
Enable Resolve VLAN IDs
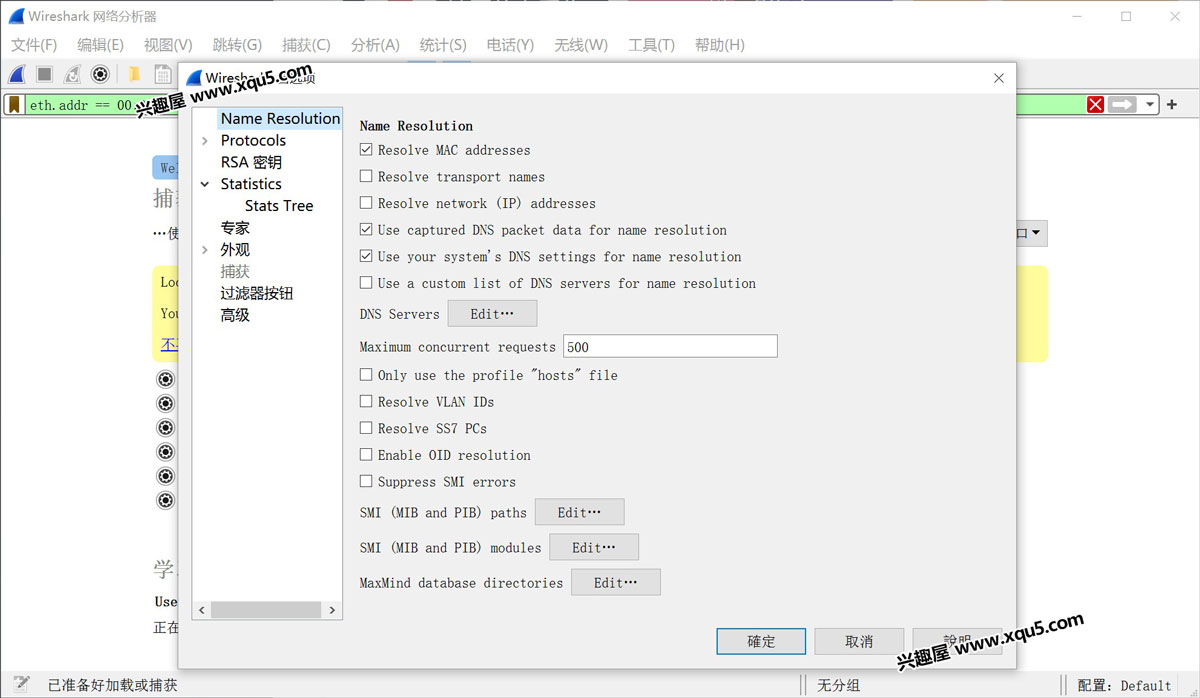[x=366, y=402]
